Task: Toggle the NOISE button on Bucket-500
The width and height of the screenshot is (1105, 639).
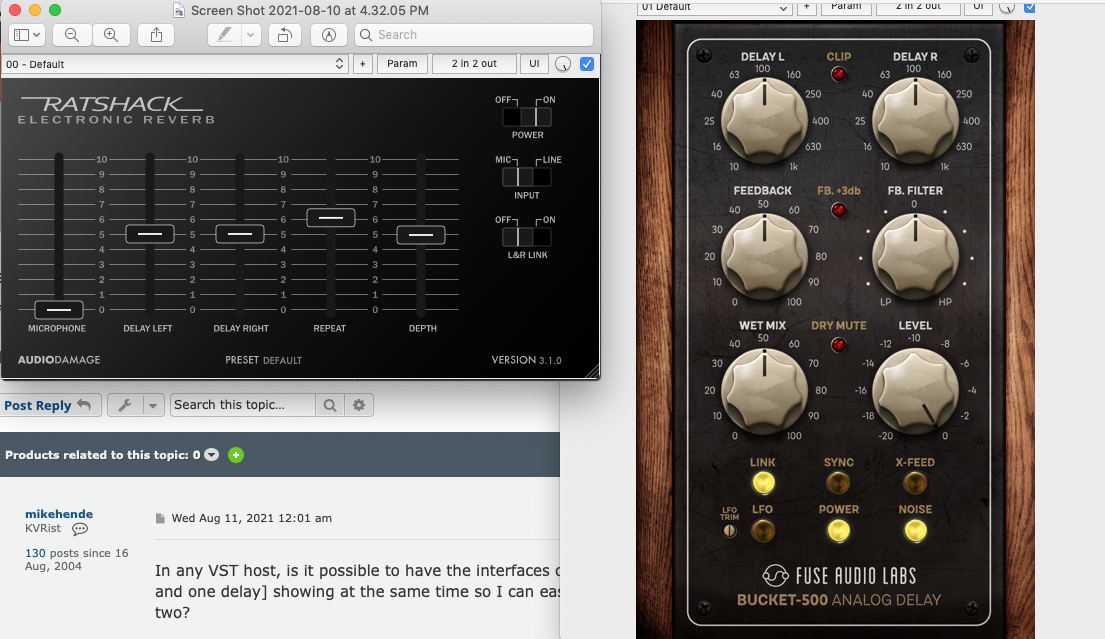Action: pos(915,531)
